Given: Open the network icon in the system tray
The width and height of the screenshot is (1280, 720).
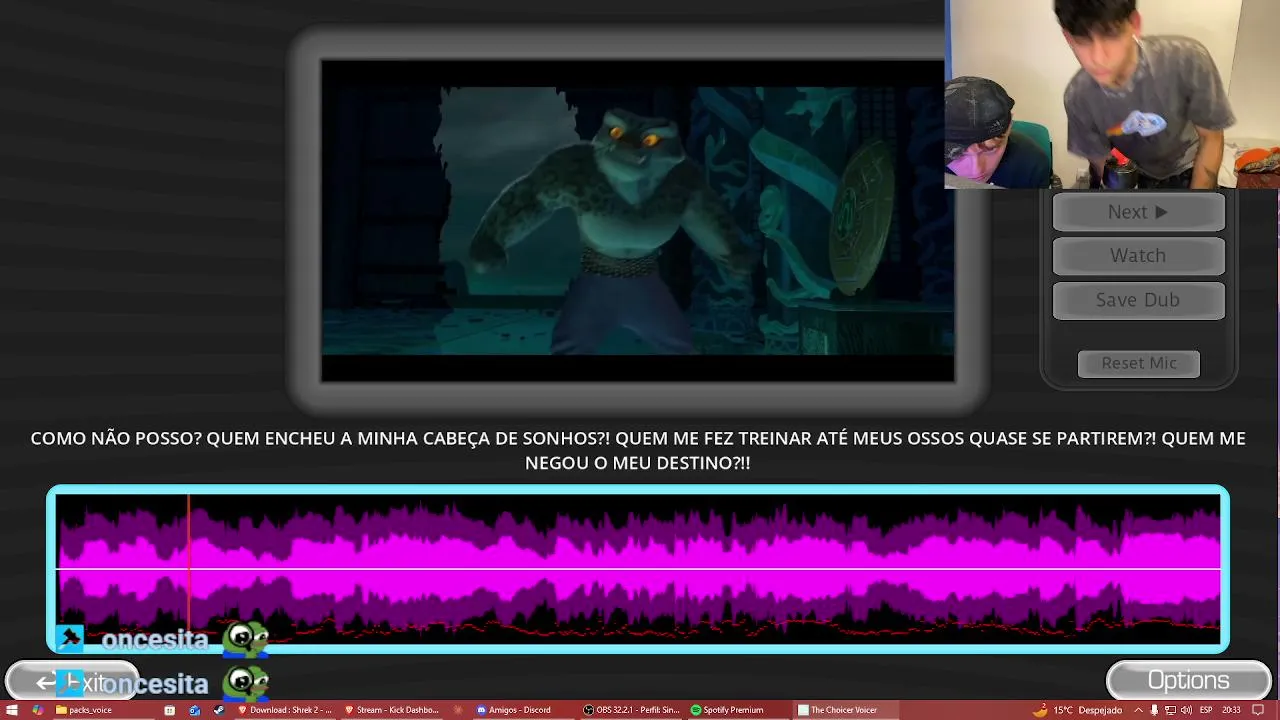Looking at the screenshot, I should [x=1170, y=710].
